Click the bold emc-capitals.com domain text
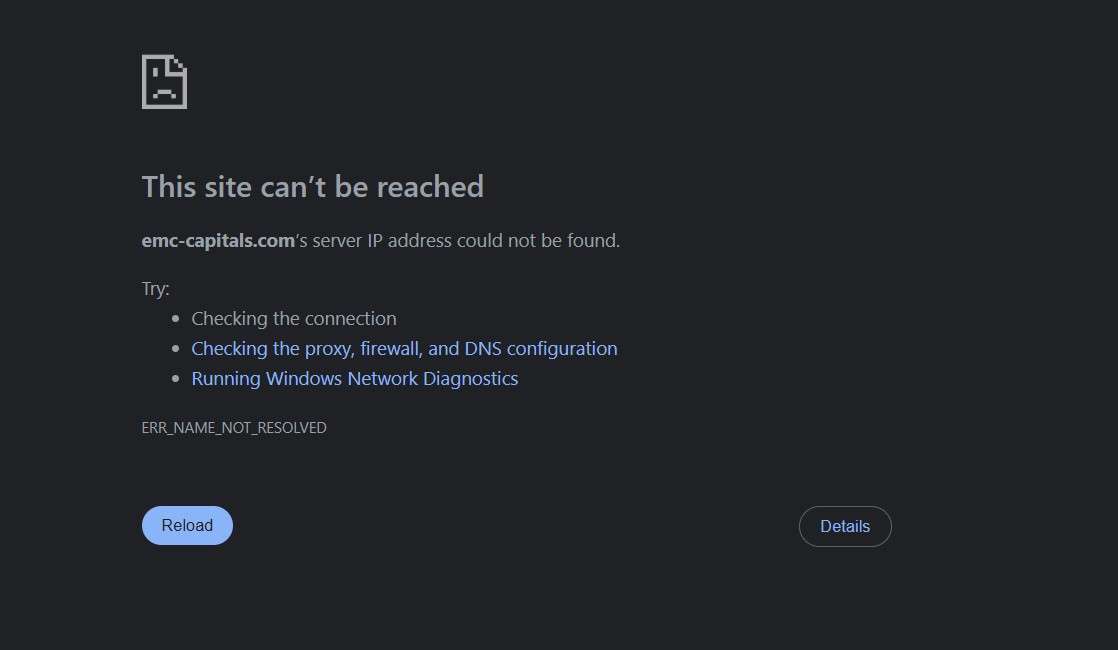 [x=218, y=241]
